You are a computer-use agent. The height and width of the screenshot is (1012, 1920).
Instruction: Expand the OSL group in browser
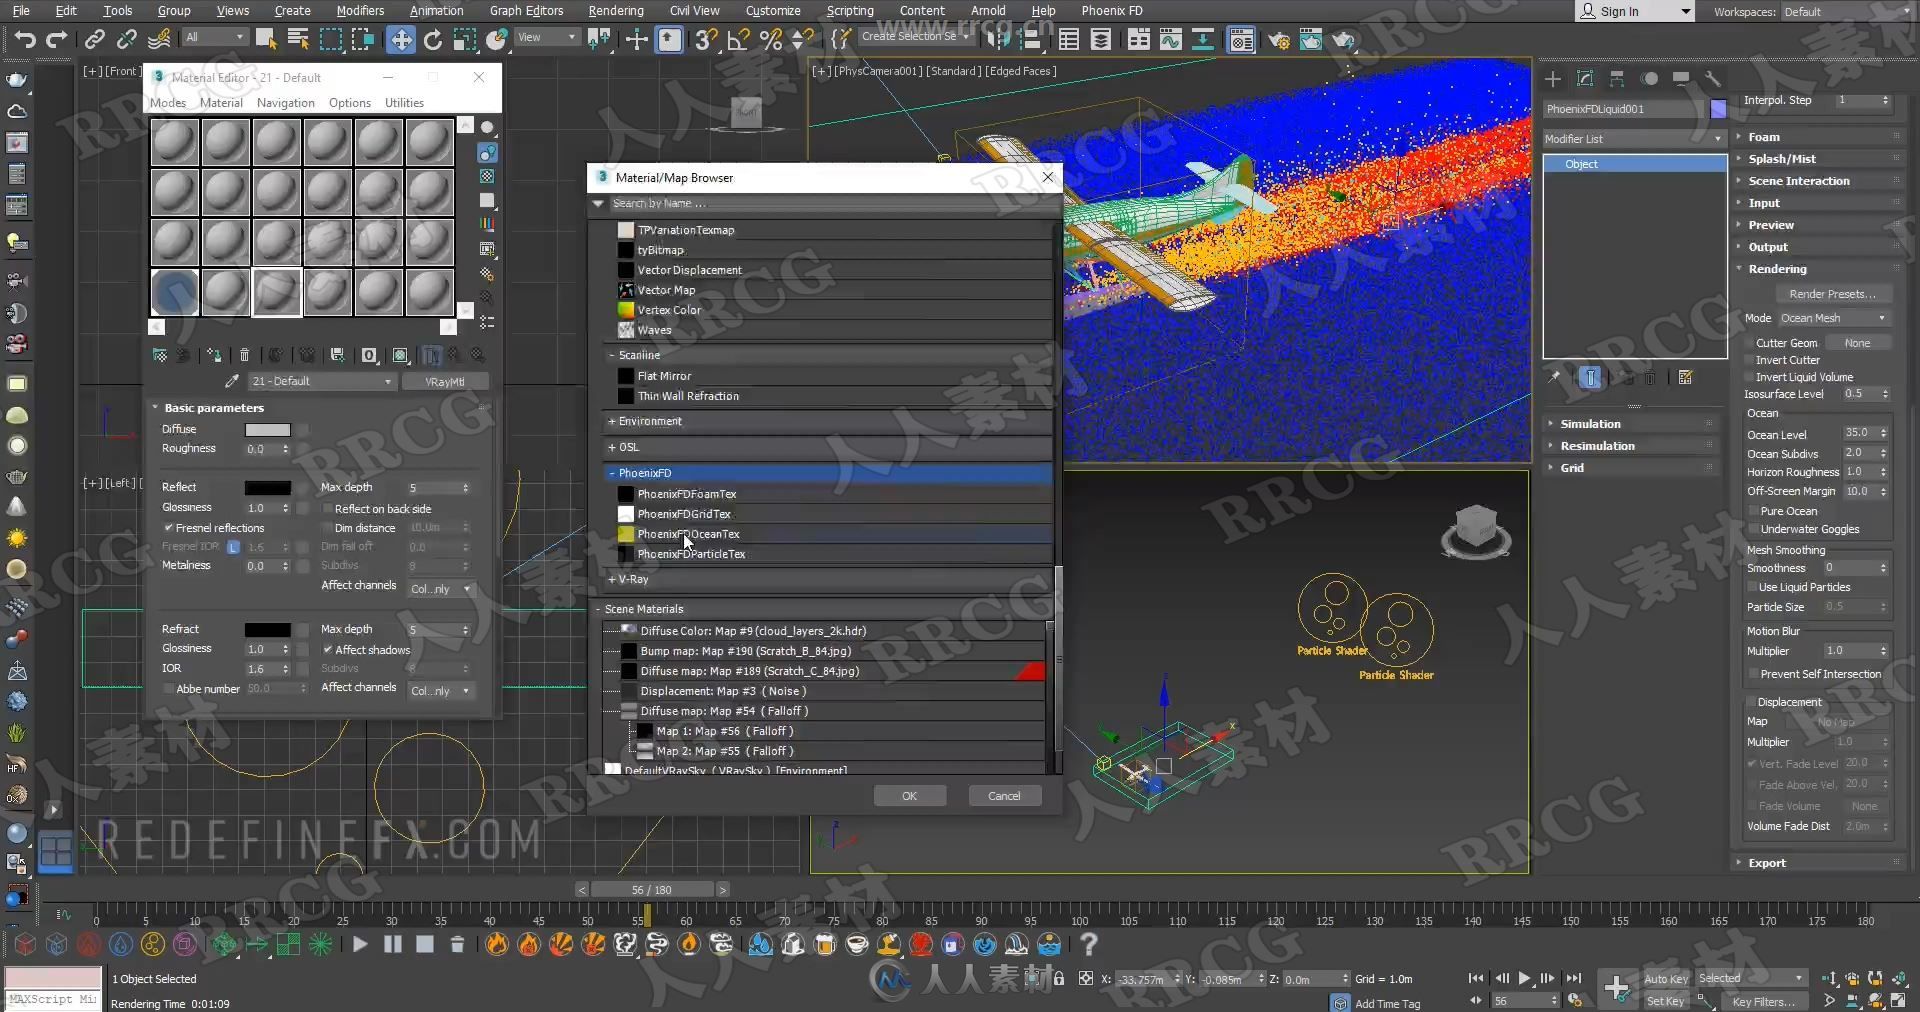point(611,447)
